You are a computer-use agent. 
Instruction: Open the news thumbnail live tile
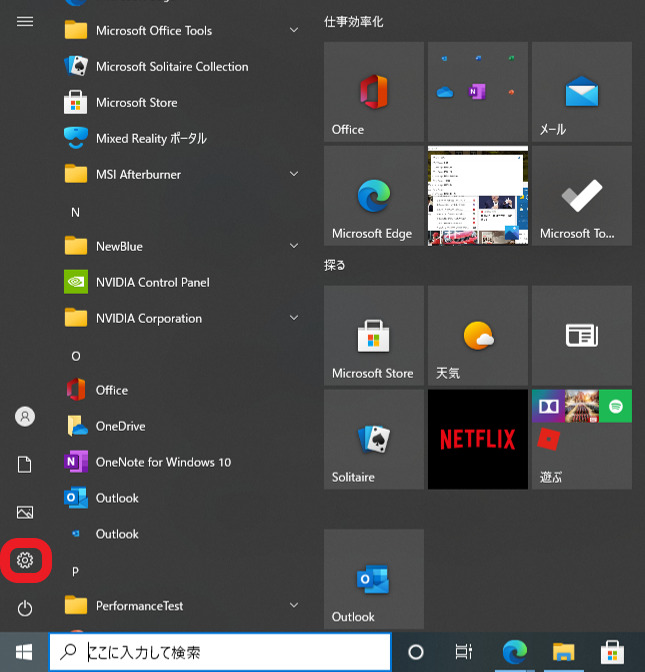(477, 195)
